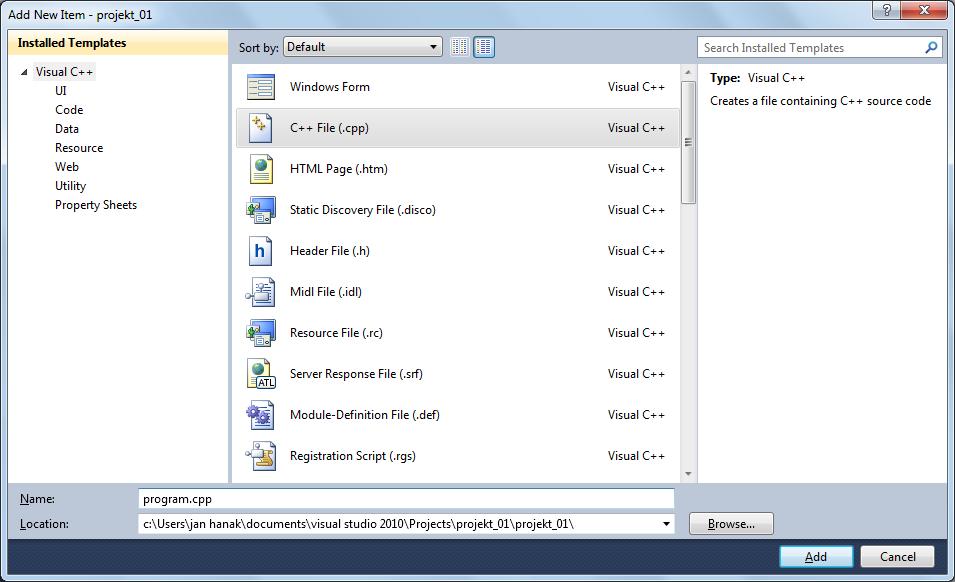Select the 'Resource File (.rc)' row text
The height and width of the screenshot is (582, 955).
[336, 333]
